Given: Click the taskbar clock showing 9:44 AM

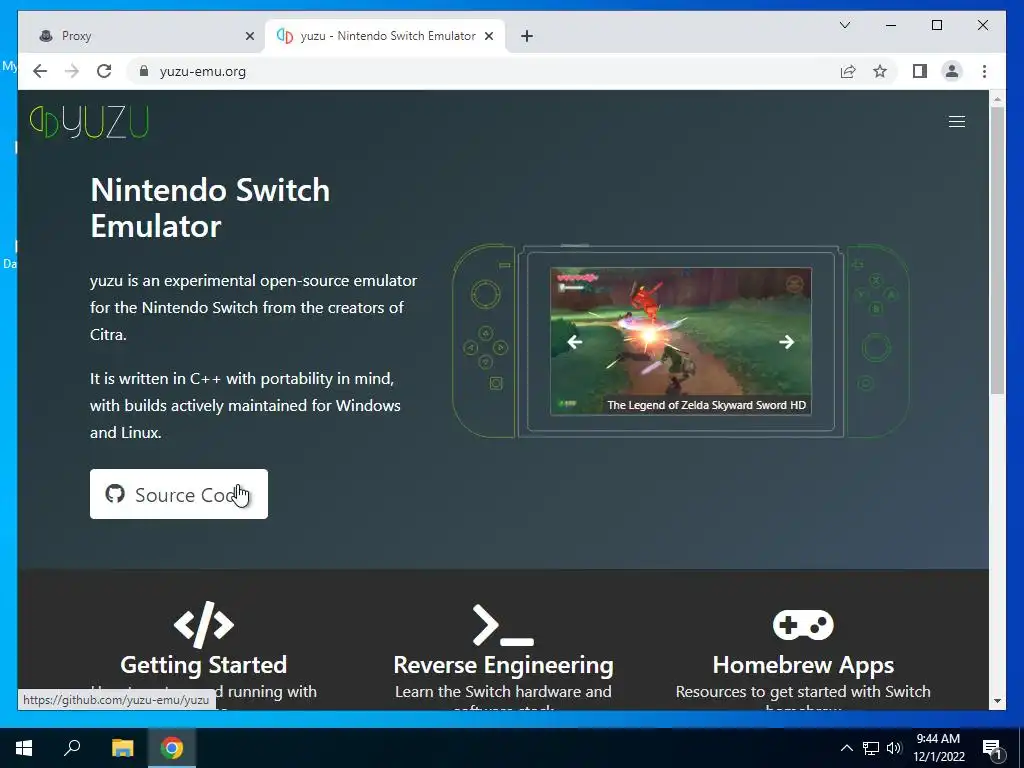Looking at the screenshot, I should [938, 748].
